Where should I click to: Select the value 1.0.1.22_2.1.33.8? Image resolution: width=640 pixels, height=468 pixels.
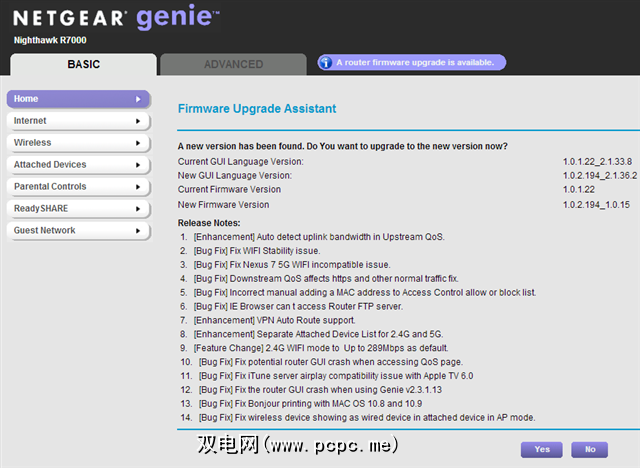click(598, 162)
